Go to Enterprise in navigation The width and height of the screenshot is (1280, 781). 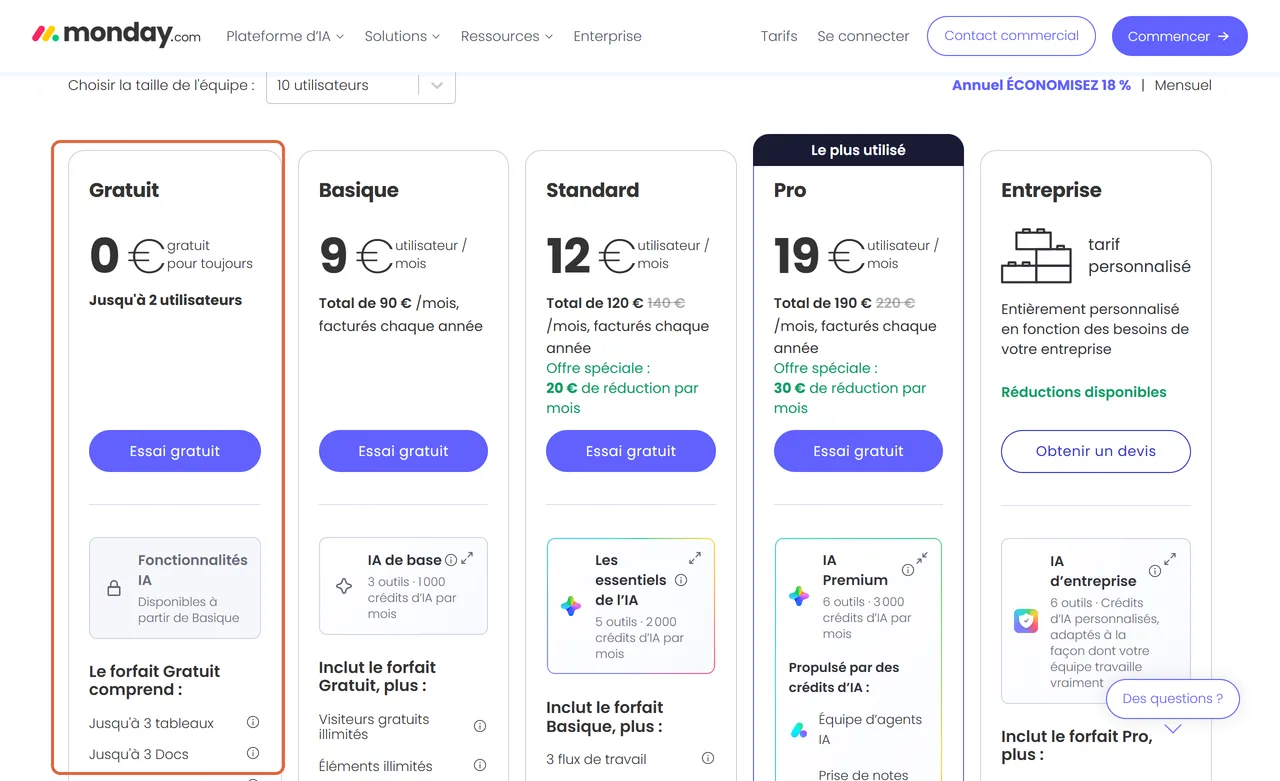click(607, 36)
